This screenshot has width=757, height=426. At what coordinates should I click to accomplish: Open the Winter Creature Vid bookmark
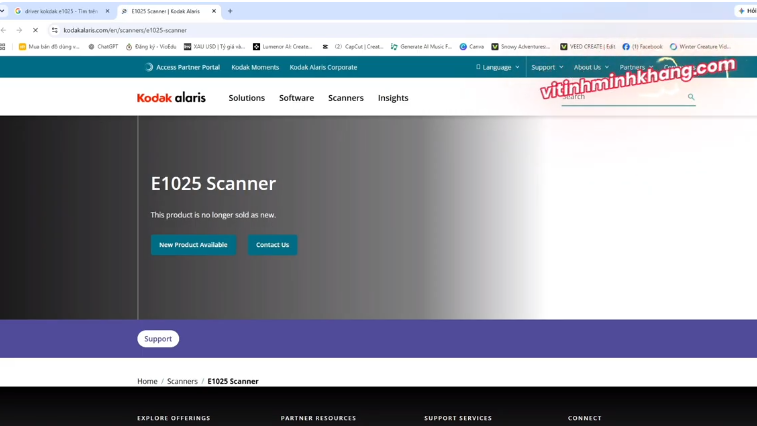(700, 47)
